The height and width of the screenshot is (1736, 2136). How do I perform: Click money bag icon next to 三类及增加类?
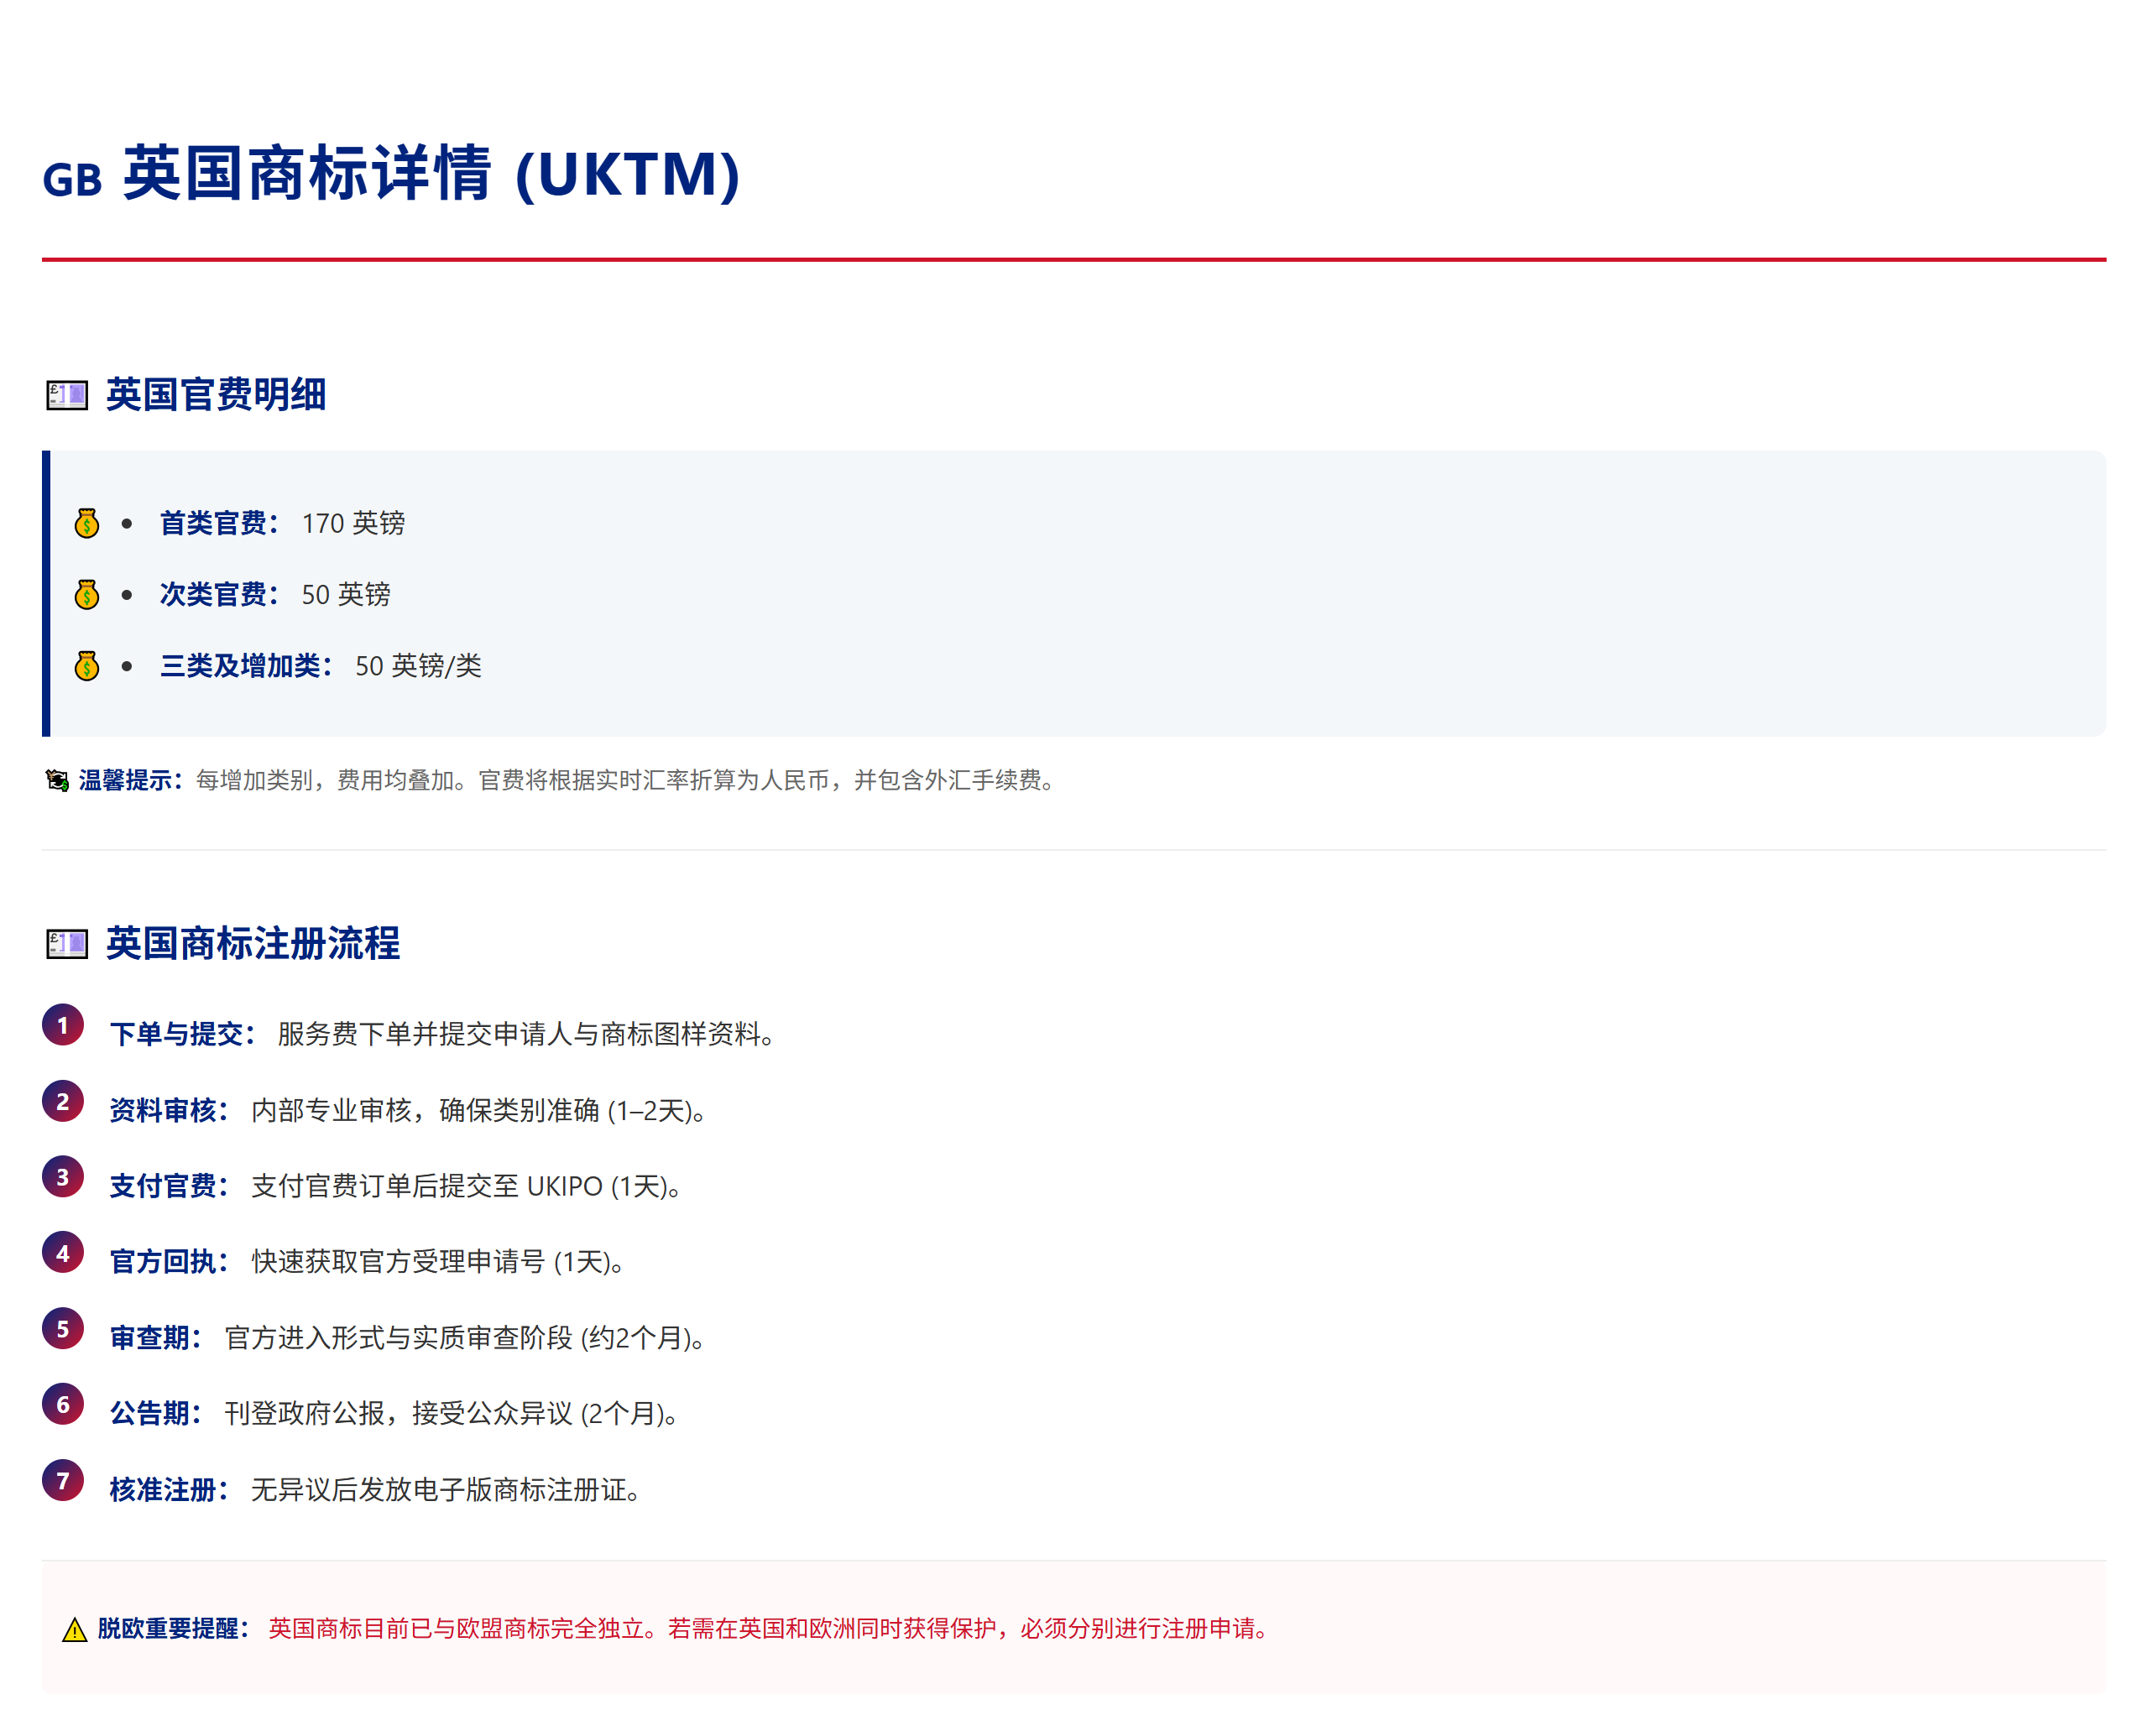(87, 666)
